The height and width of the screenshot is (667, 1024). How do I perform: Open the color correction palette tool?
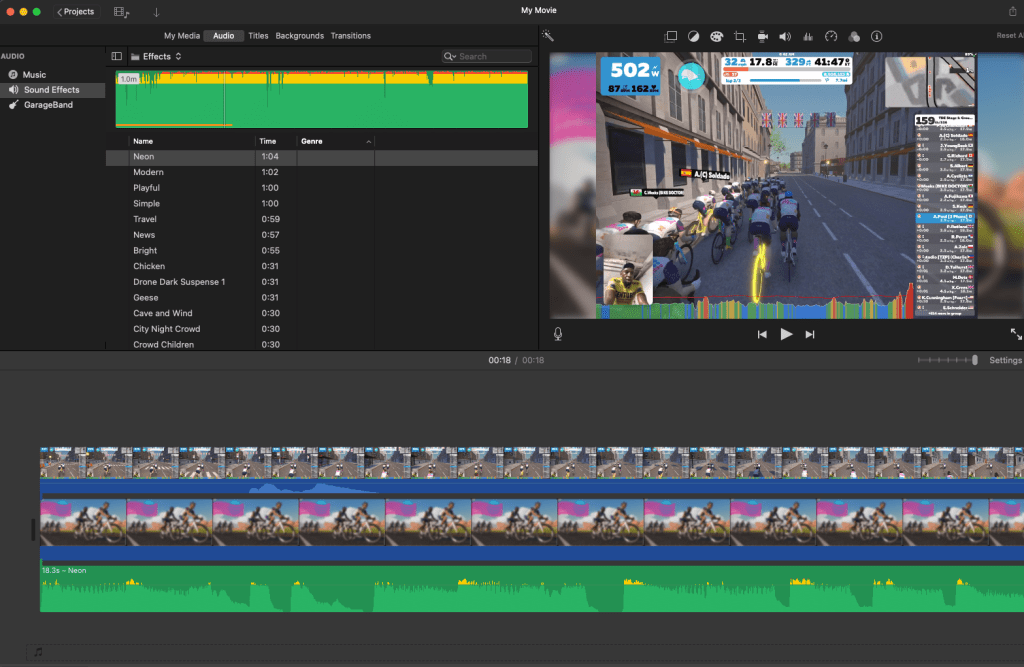(x=716, y=36)
